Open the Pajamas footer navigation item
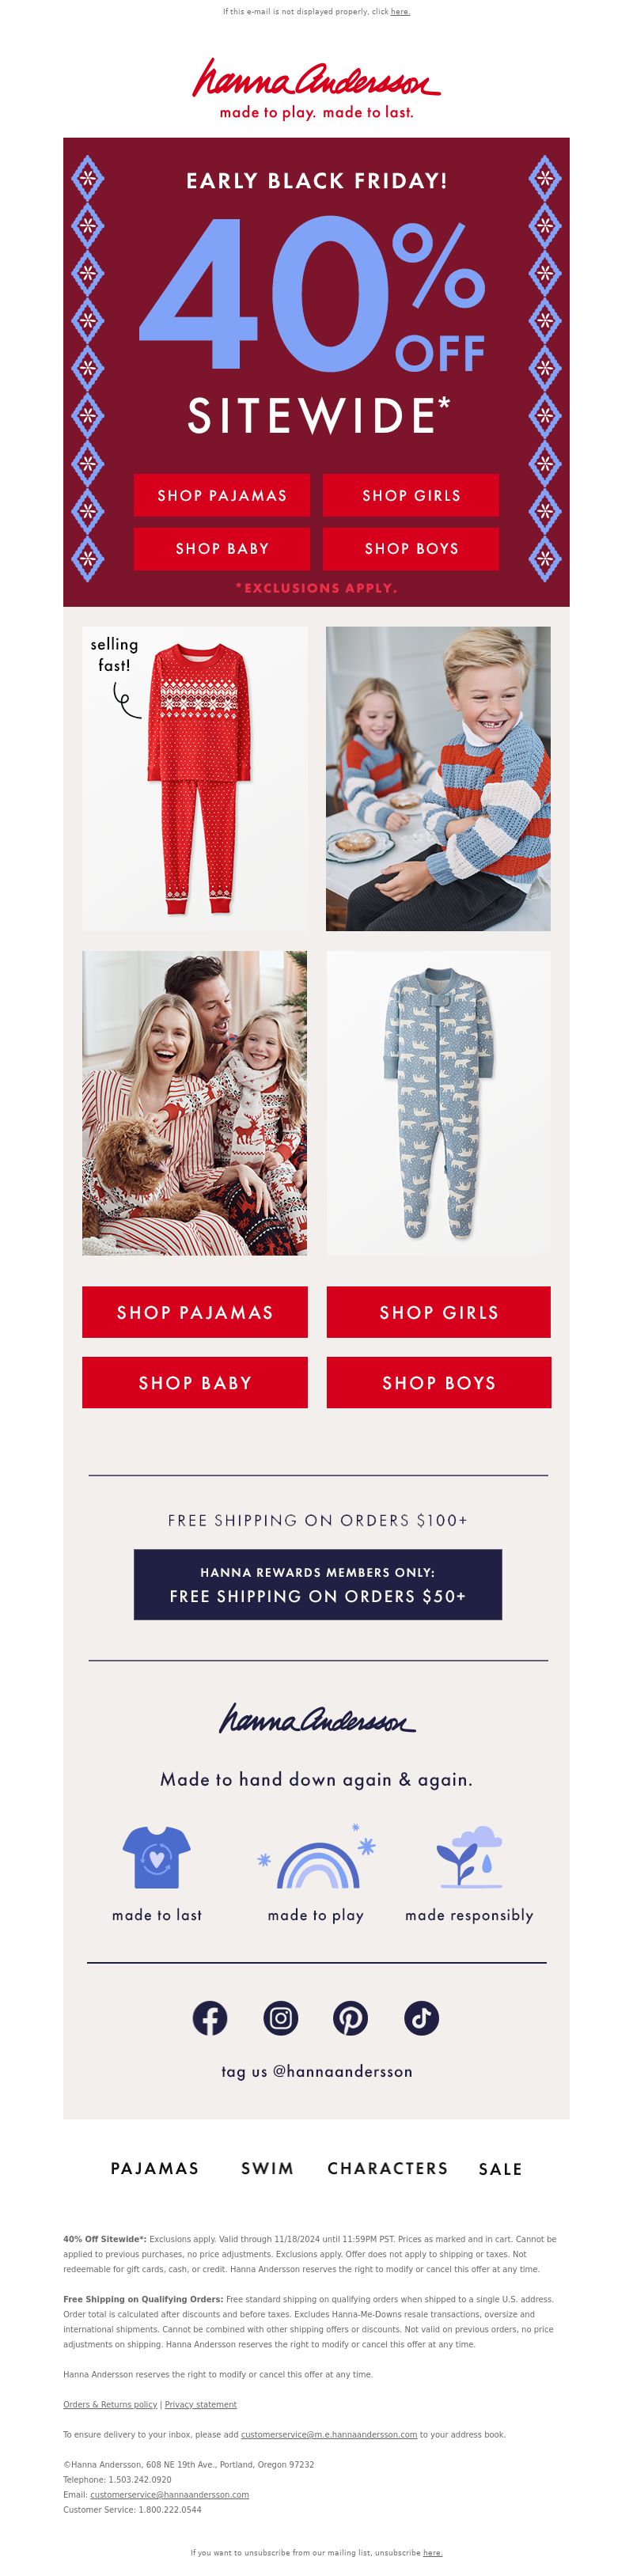Image resolution: width=633 pixels, height=2576 pixels. pyautogui.click(x=155, y=2168)
